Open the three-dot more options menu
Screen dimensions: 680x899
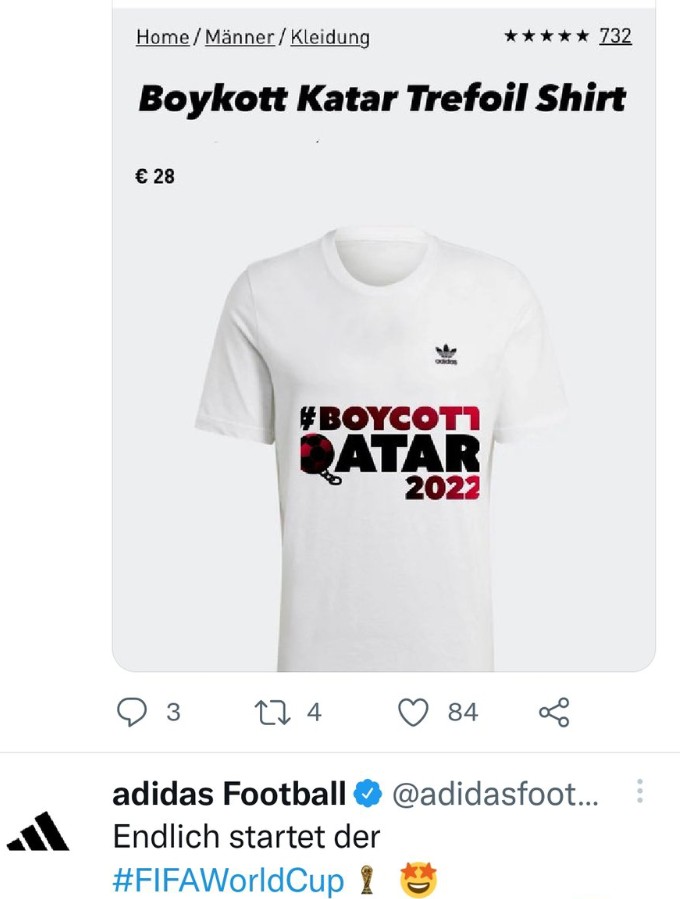pyautogui.click(x=640, y=793)
